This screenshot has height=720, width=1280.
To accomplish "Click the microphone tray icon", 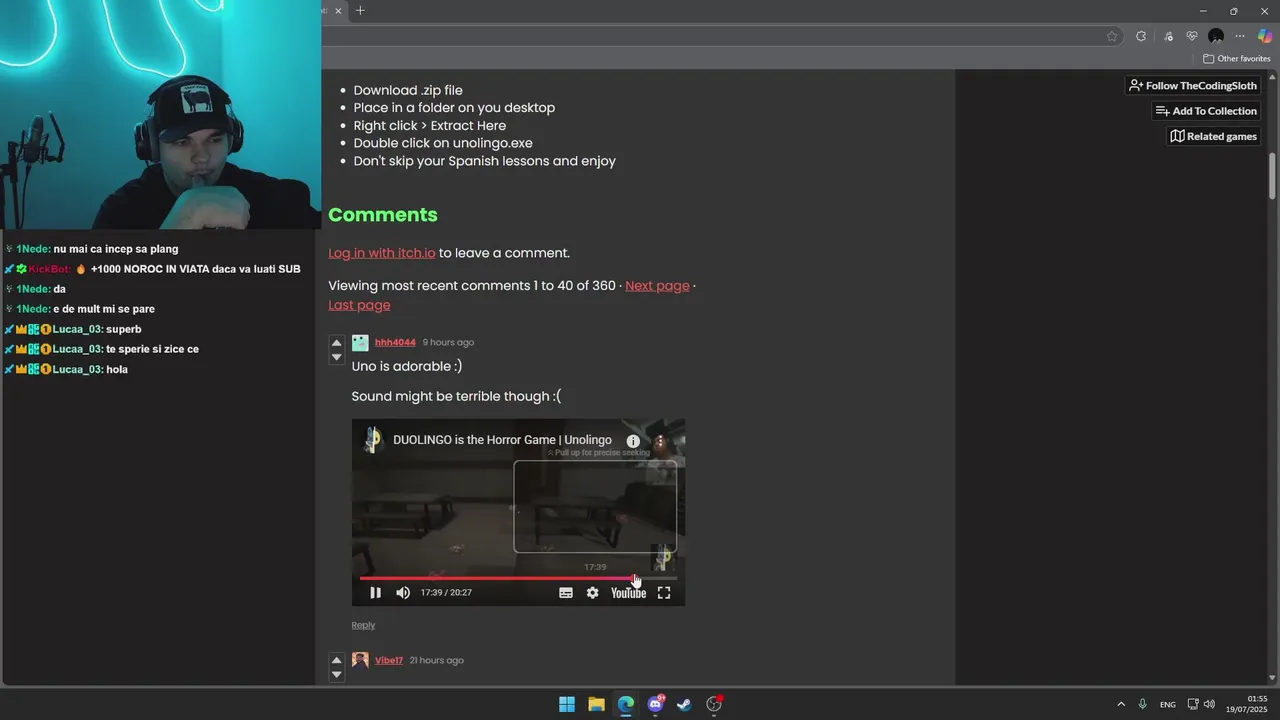I will (x=1143, y=704).
